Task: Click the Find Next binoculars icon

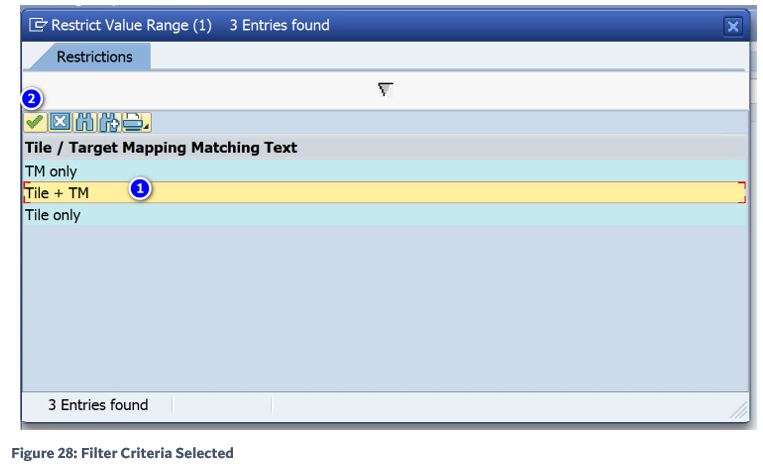Action: pos(107,123)
